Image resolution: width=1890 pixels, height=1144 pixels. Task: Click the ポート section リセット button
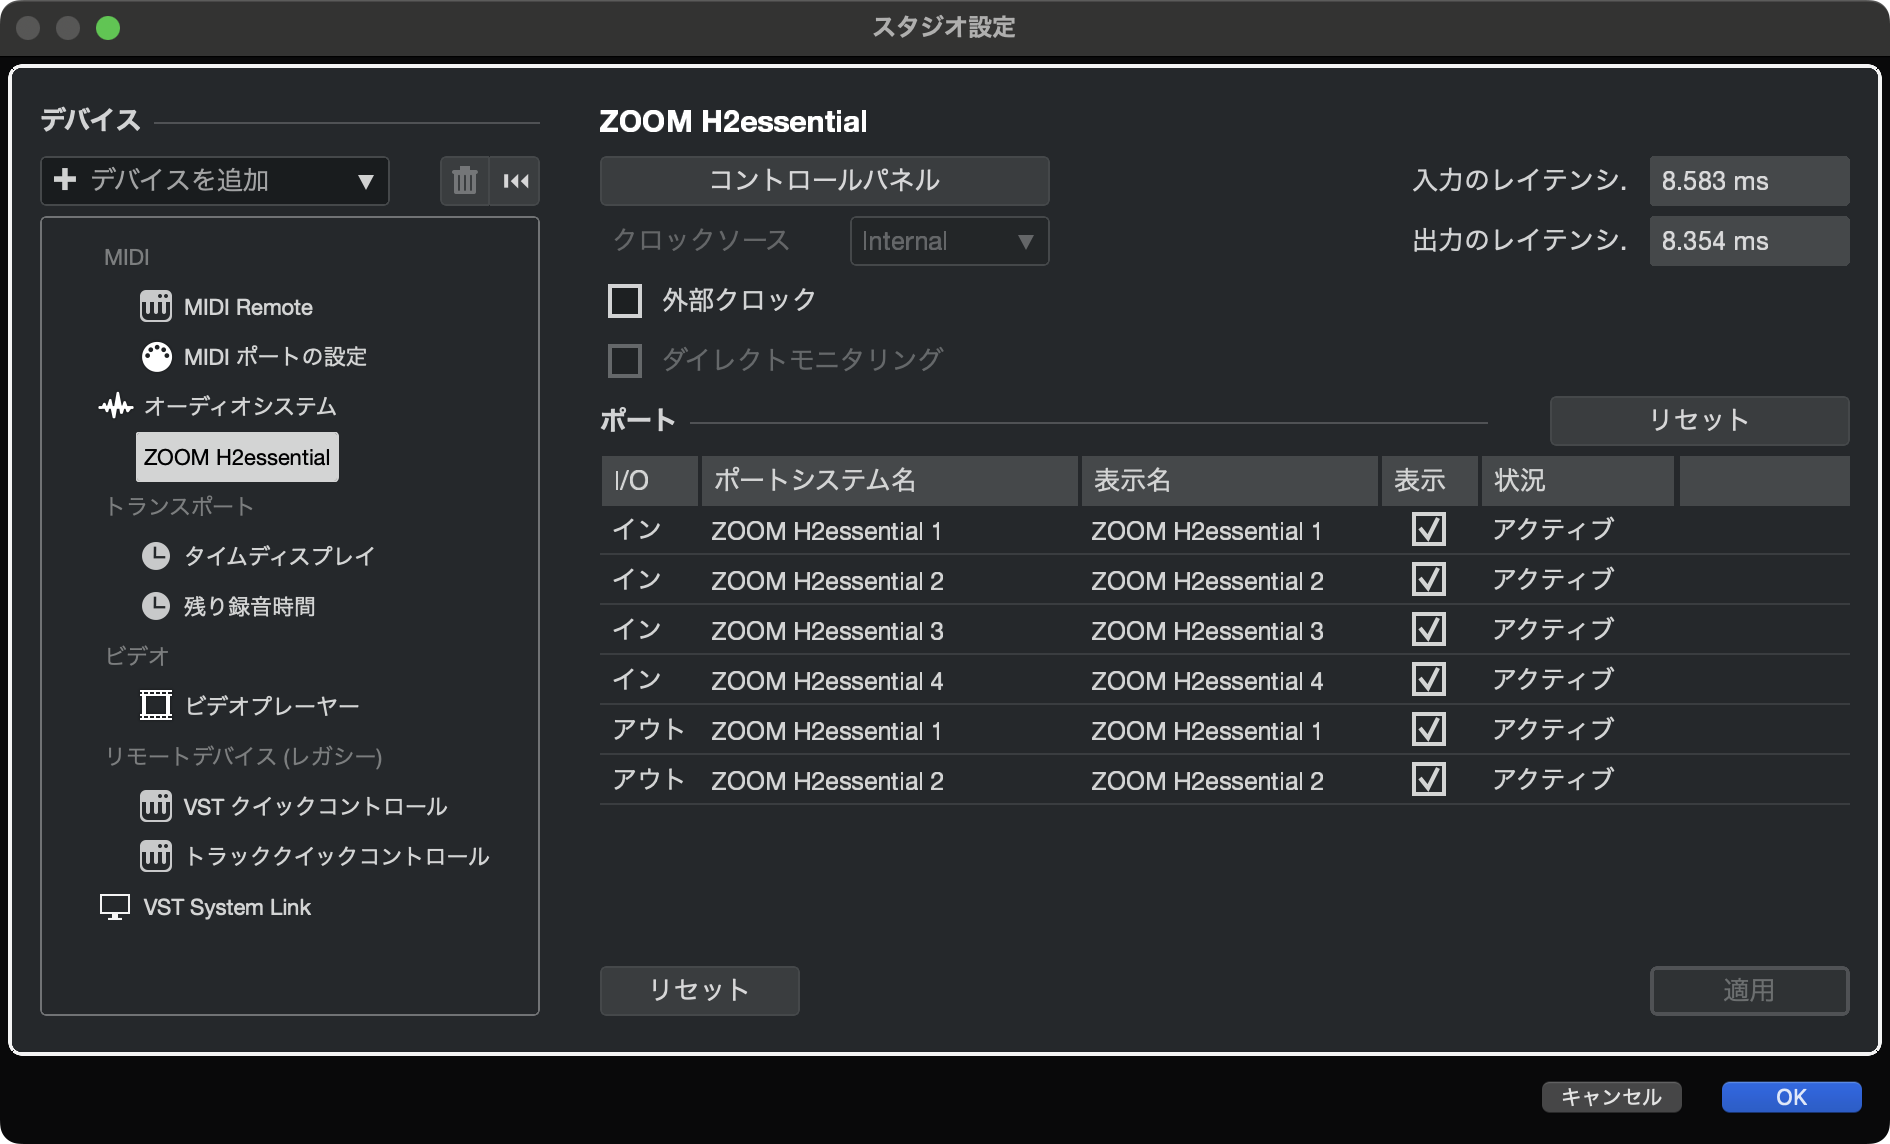coord(1699,421)
